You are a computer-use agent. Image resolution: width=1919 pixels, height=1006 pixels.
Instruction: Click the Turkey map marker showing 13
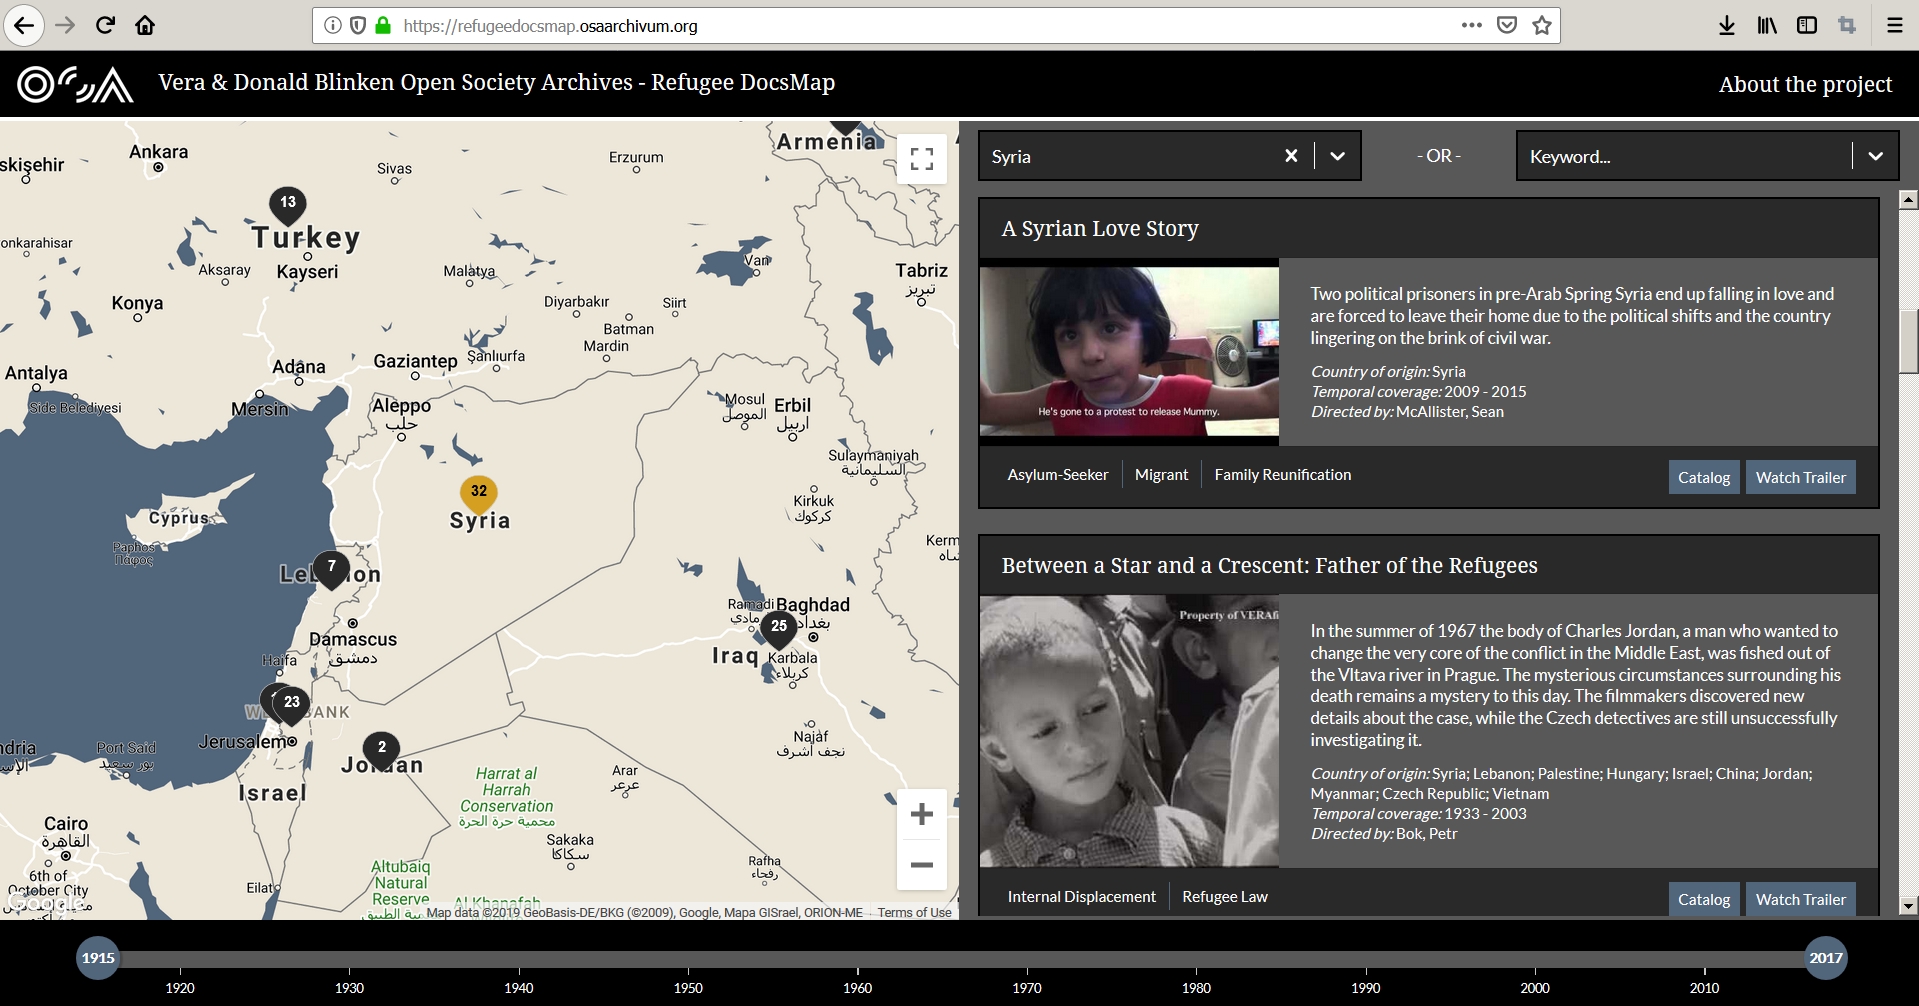click(x=288, y=203)
